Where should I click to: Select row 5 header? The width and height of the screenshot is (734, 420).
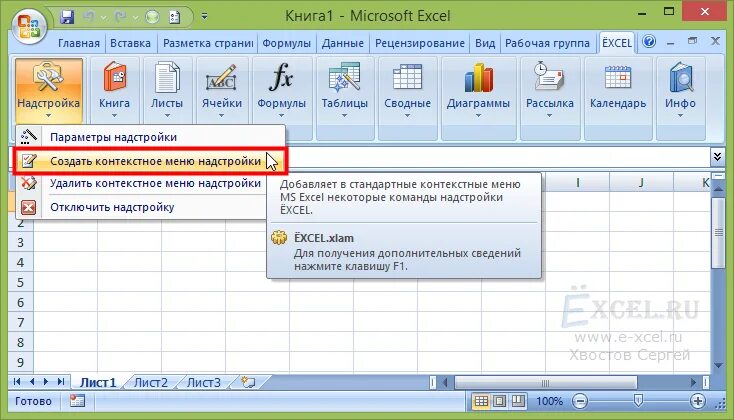pos(20,282)
